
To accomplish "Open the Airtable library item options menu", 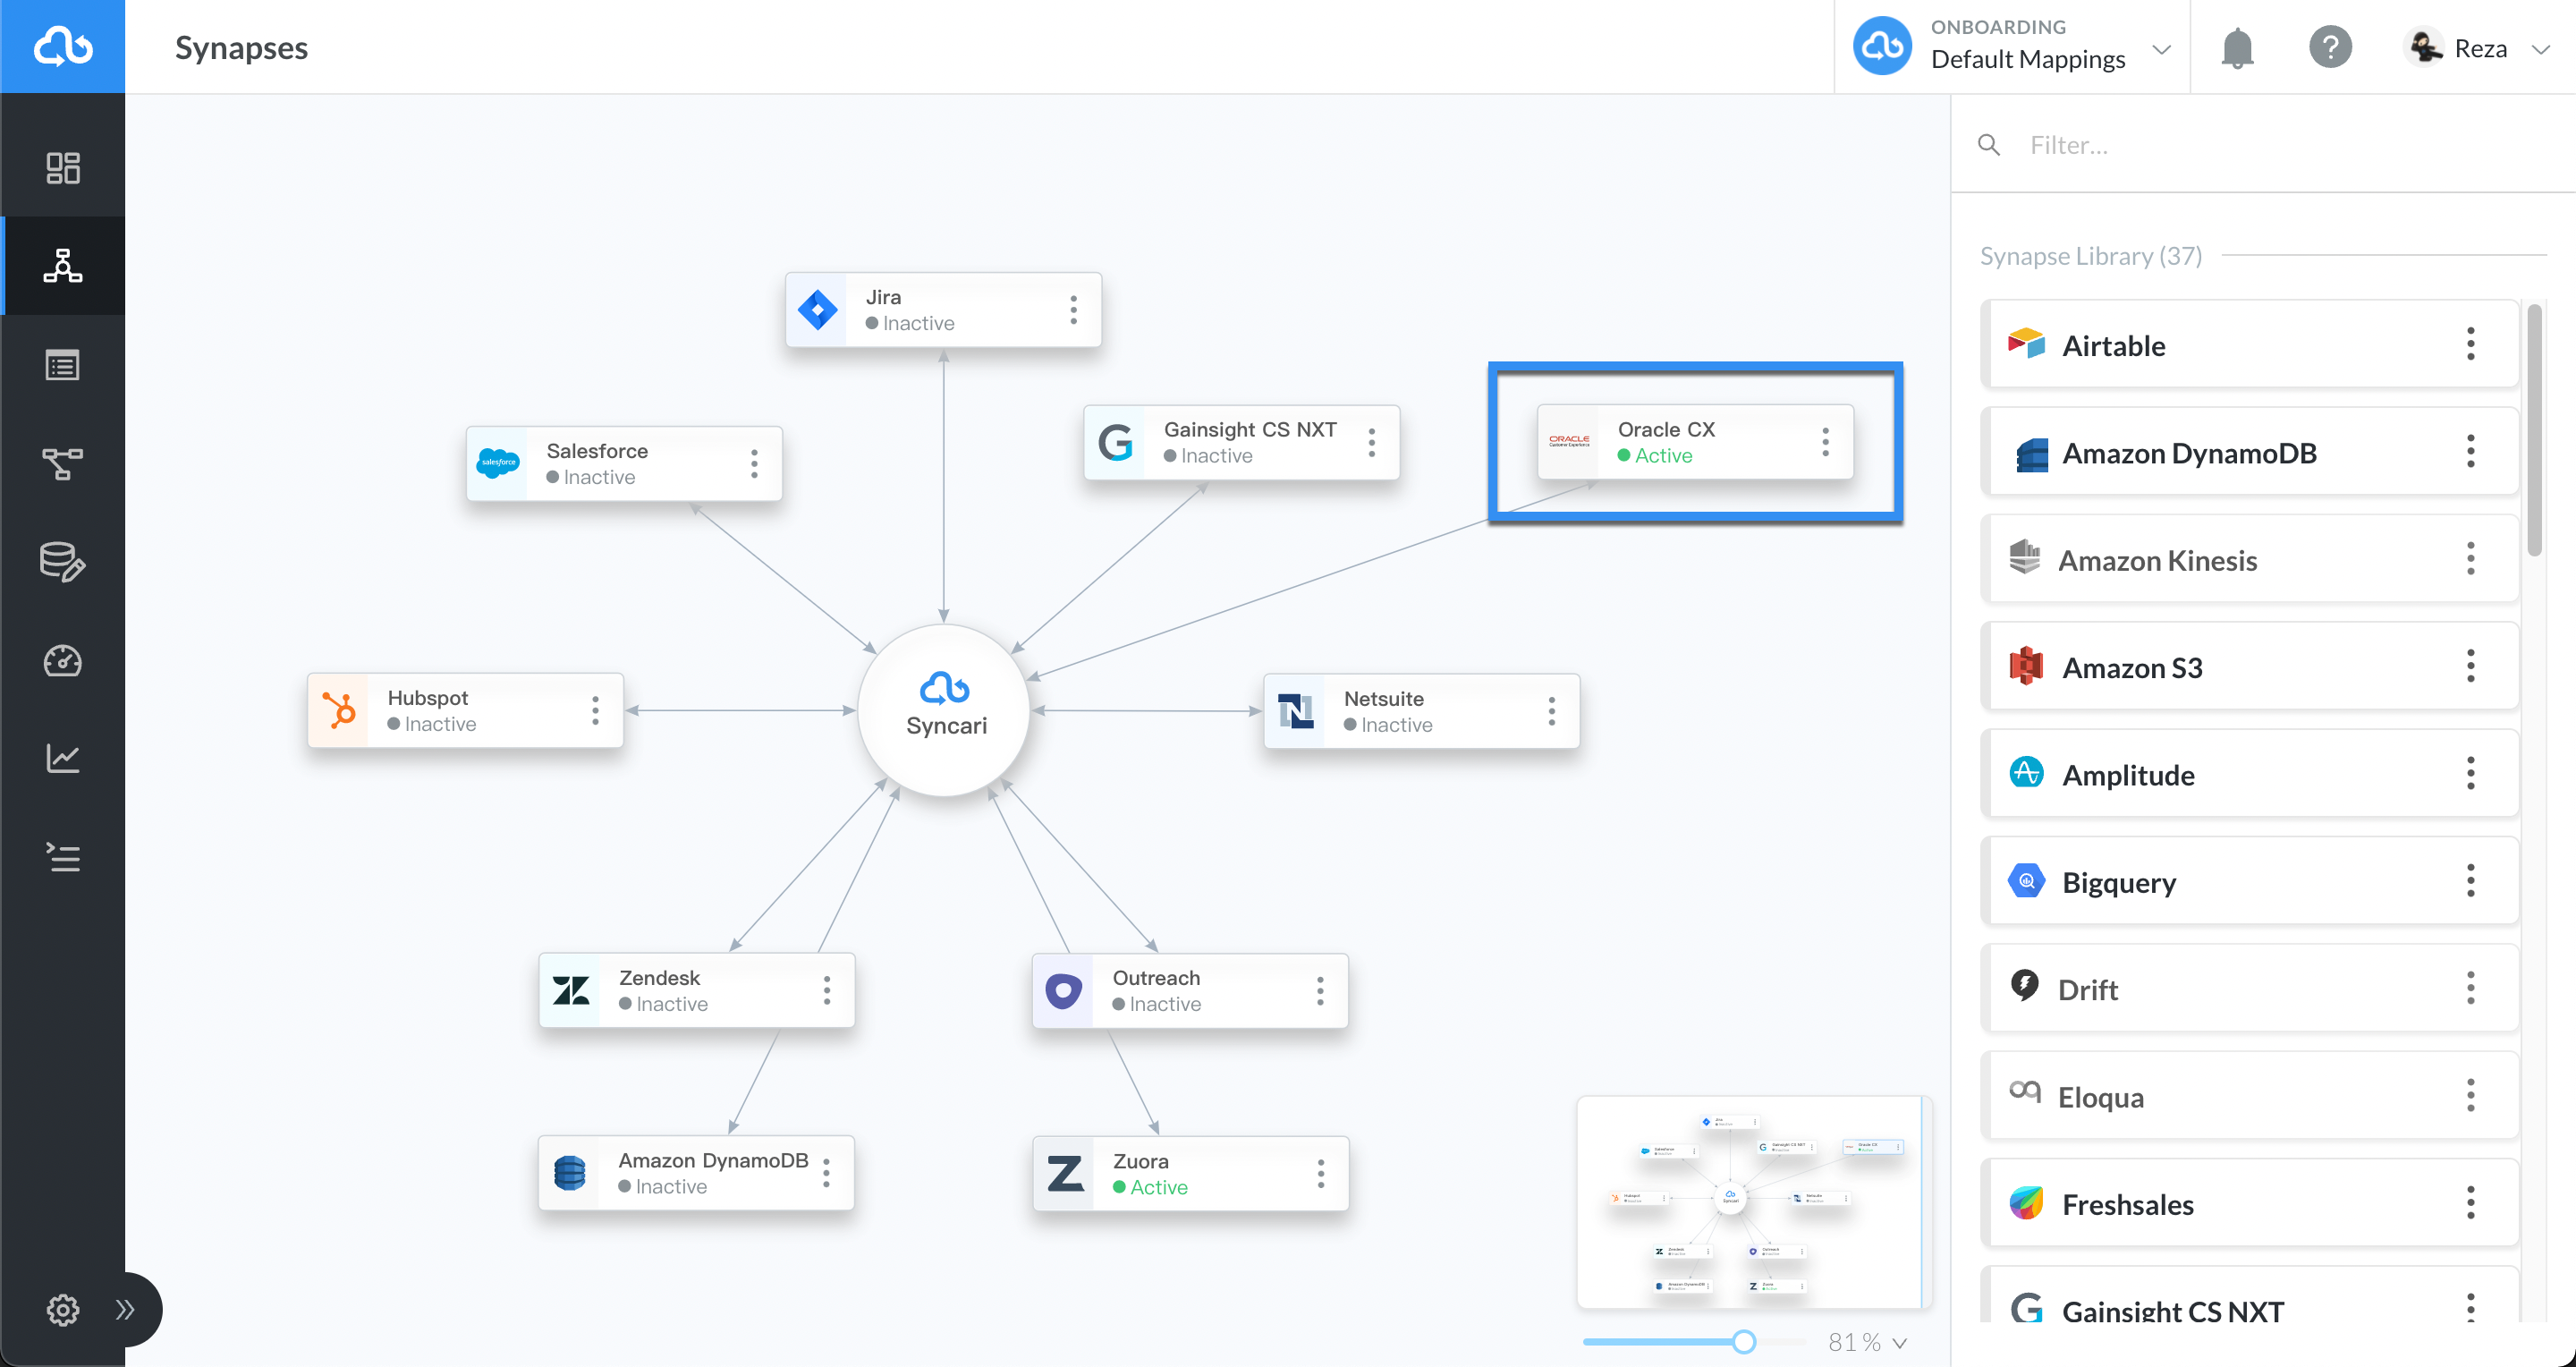I will pos(2470,344).
